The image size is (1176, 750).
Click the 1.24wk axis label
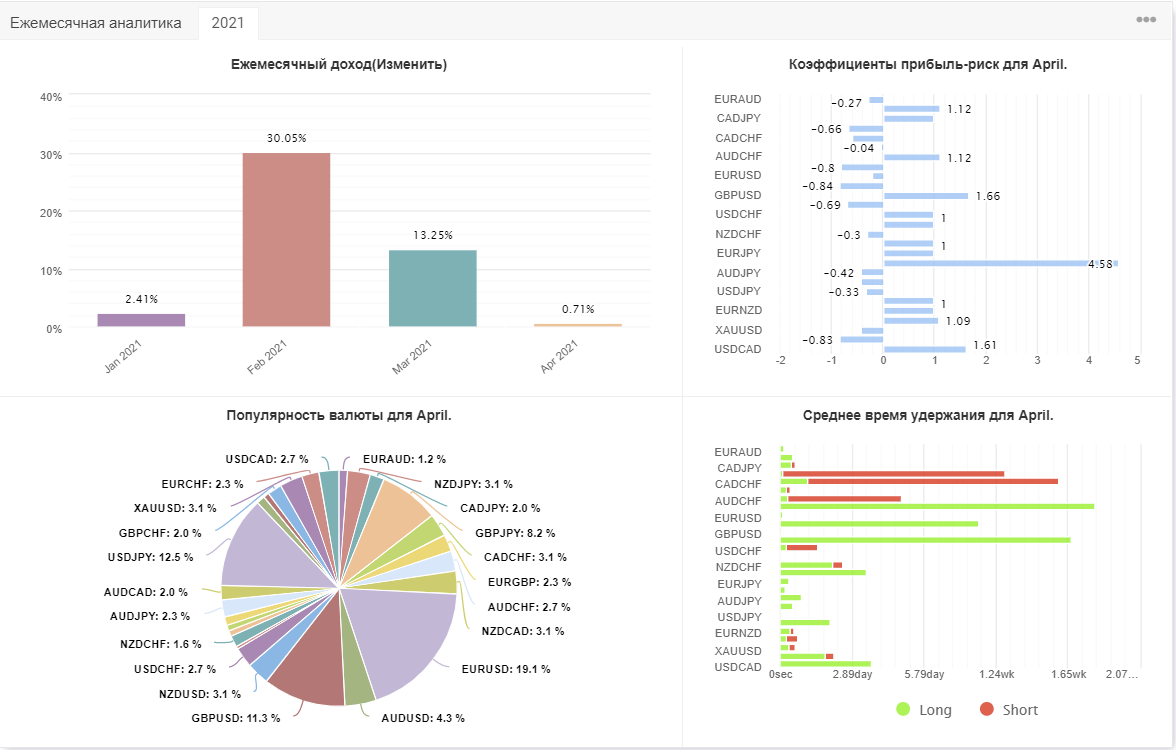click(x=996, y=674)
